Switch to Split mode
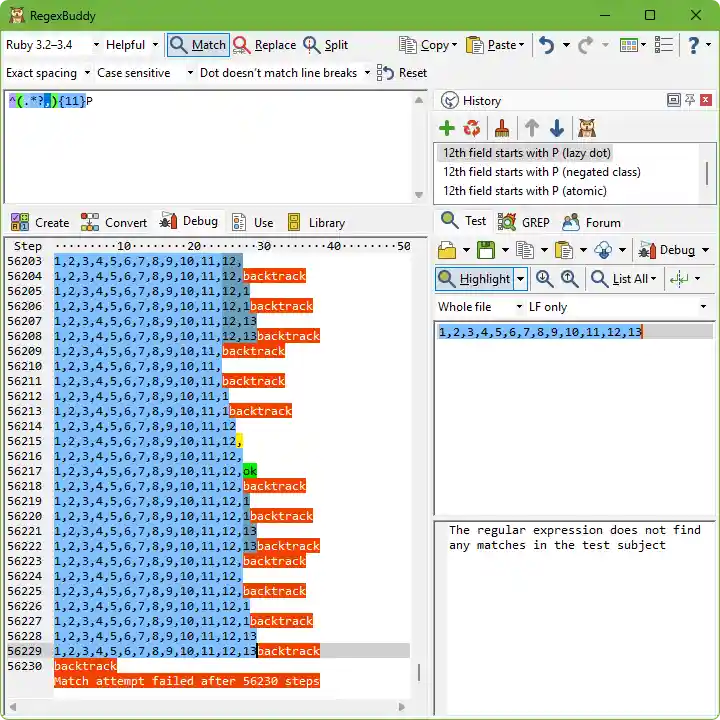This screenshot has height=720, width=720. 326,45
